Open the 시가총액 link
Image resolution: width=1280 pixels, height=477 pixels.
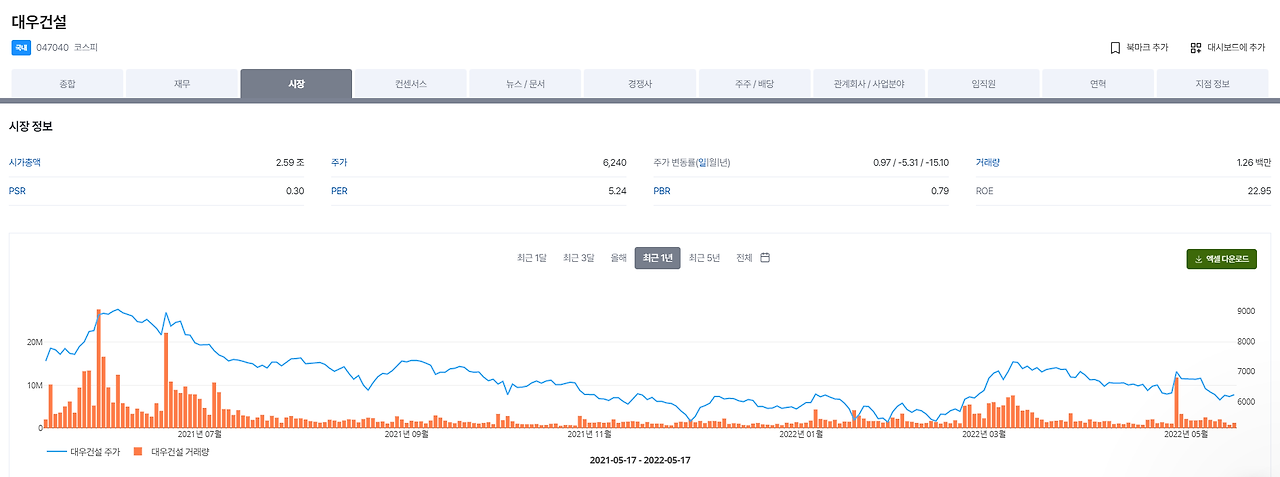(x=25, y=162)
